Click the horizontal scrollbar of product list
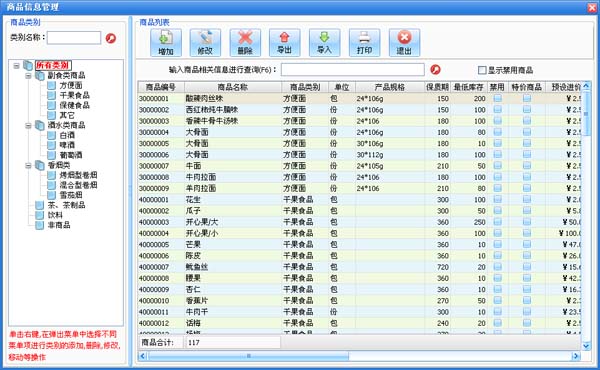This screenshot has height=370, width=600. 359,356
